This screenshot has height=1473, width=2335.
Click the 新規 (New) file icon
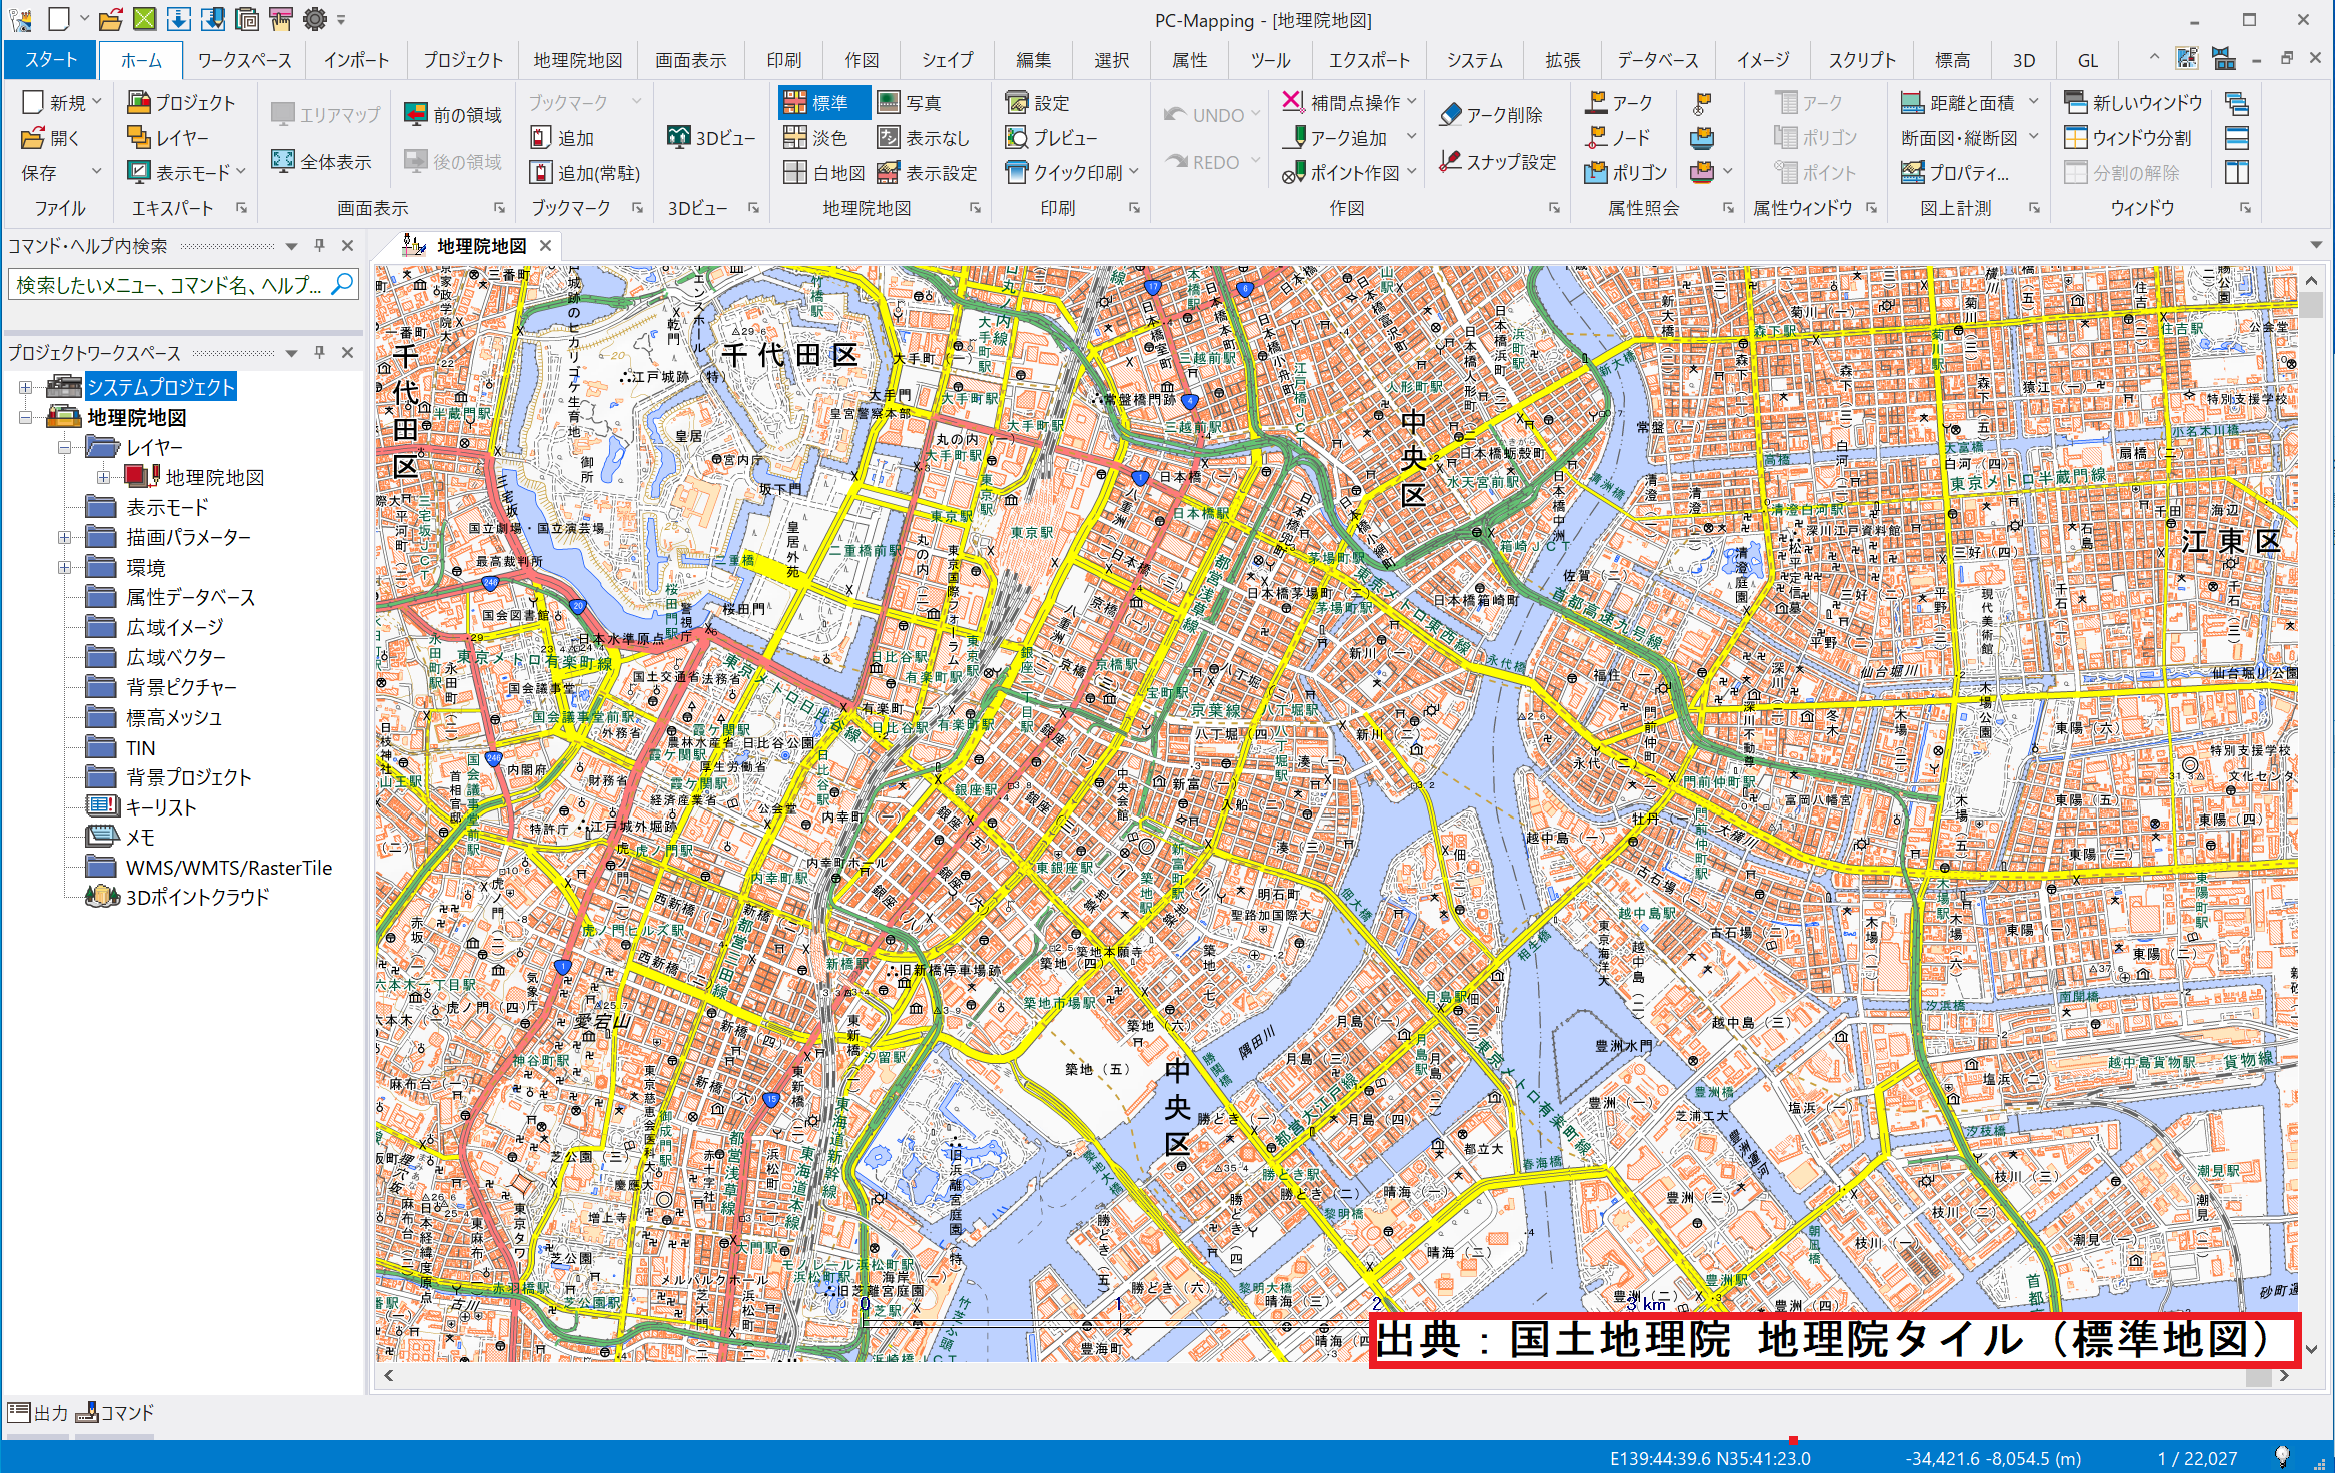coord(34,102)
